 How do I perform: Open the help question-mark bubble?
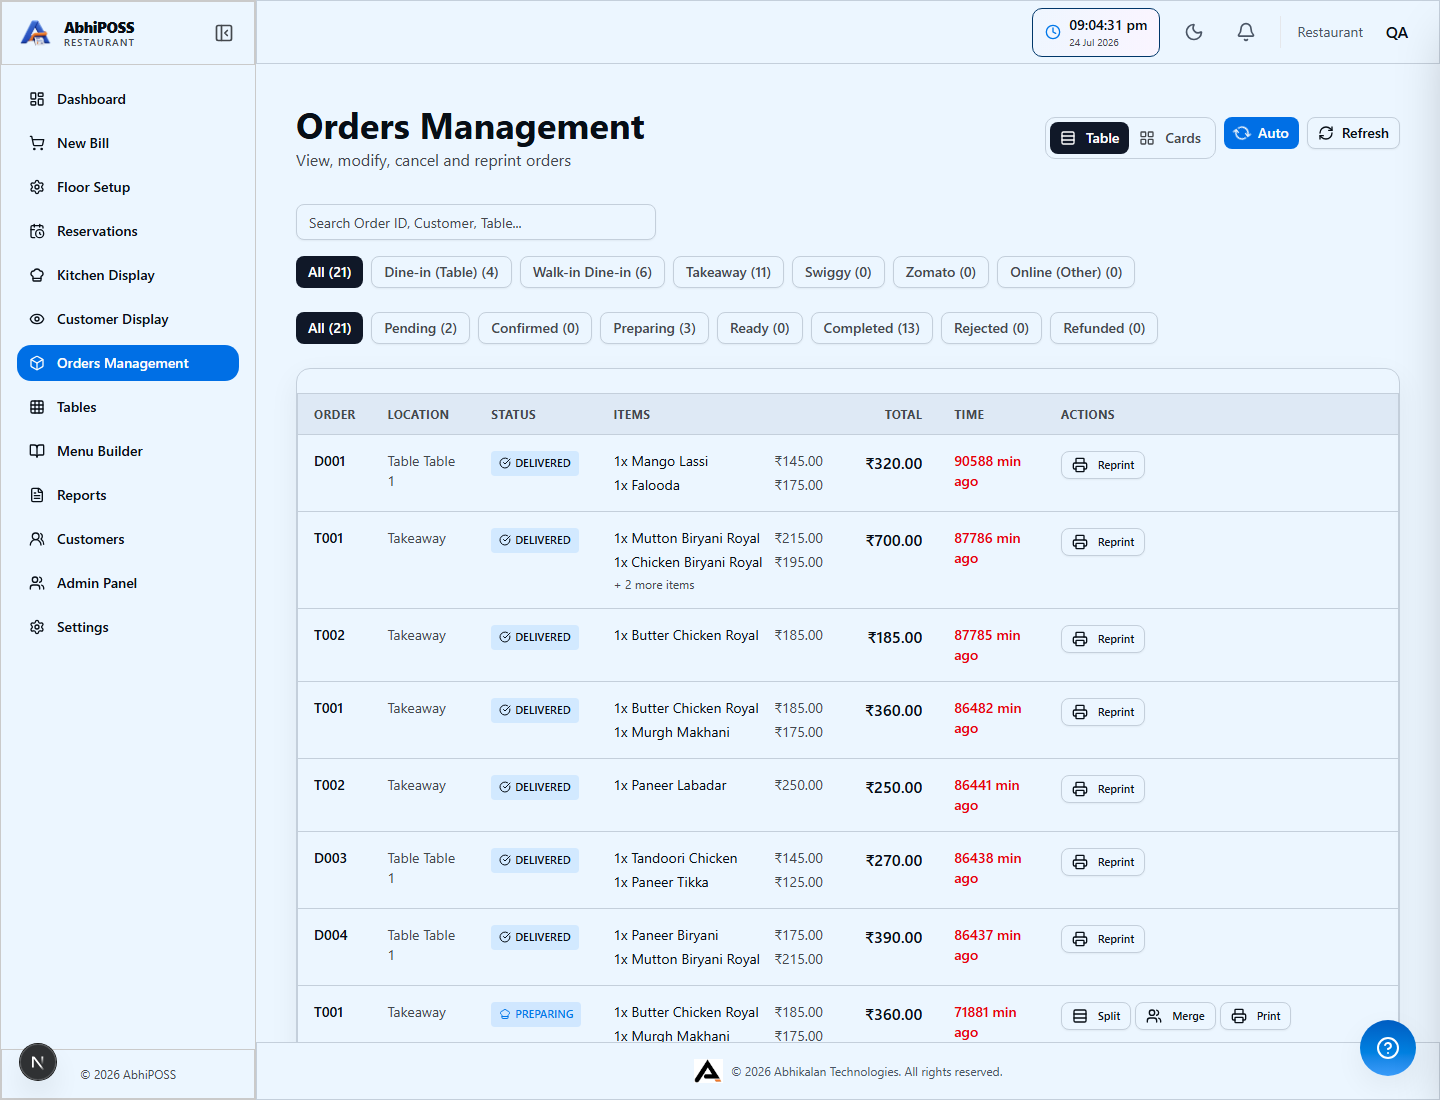1388,1048
